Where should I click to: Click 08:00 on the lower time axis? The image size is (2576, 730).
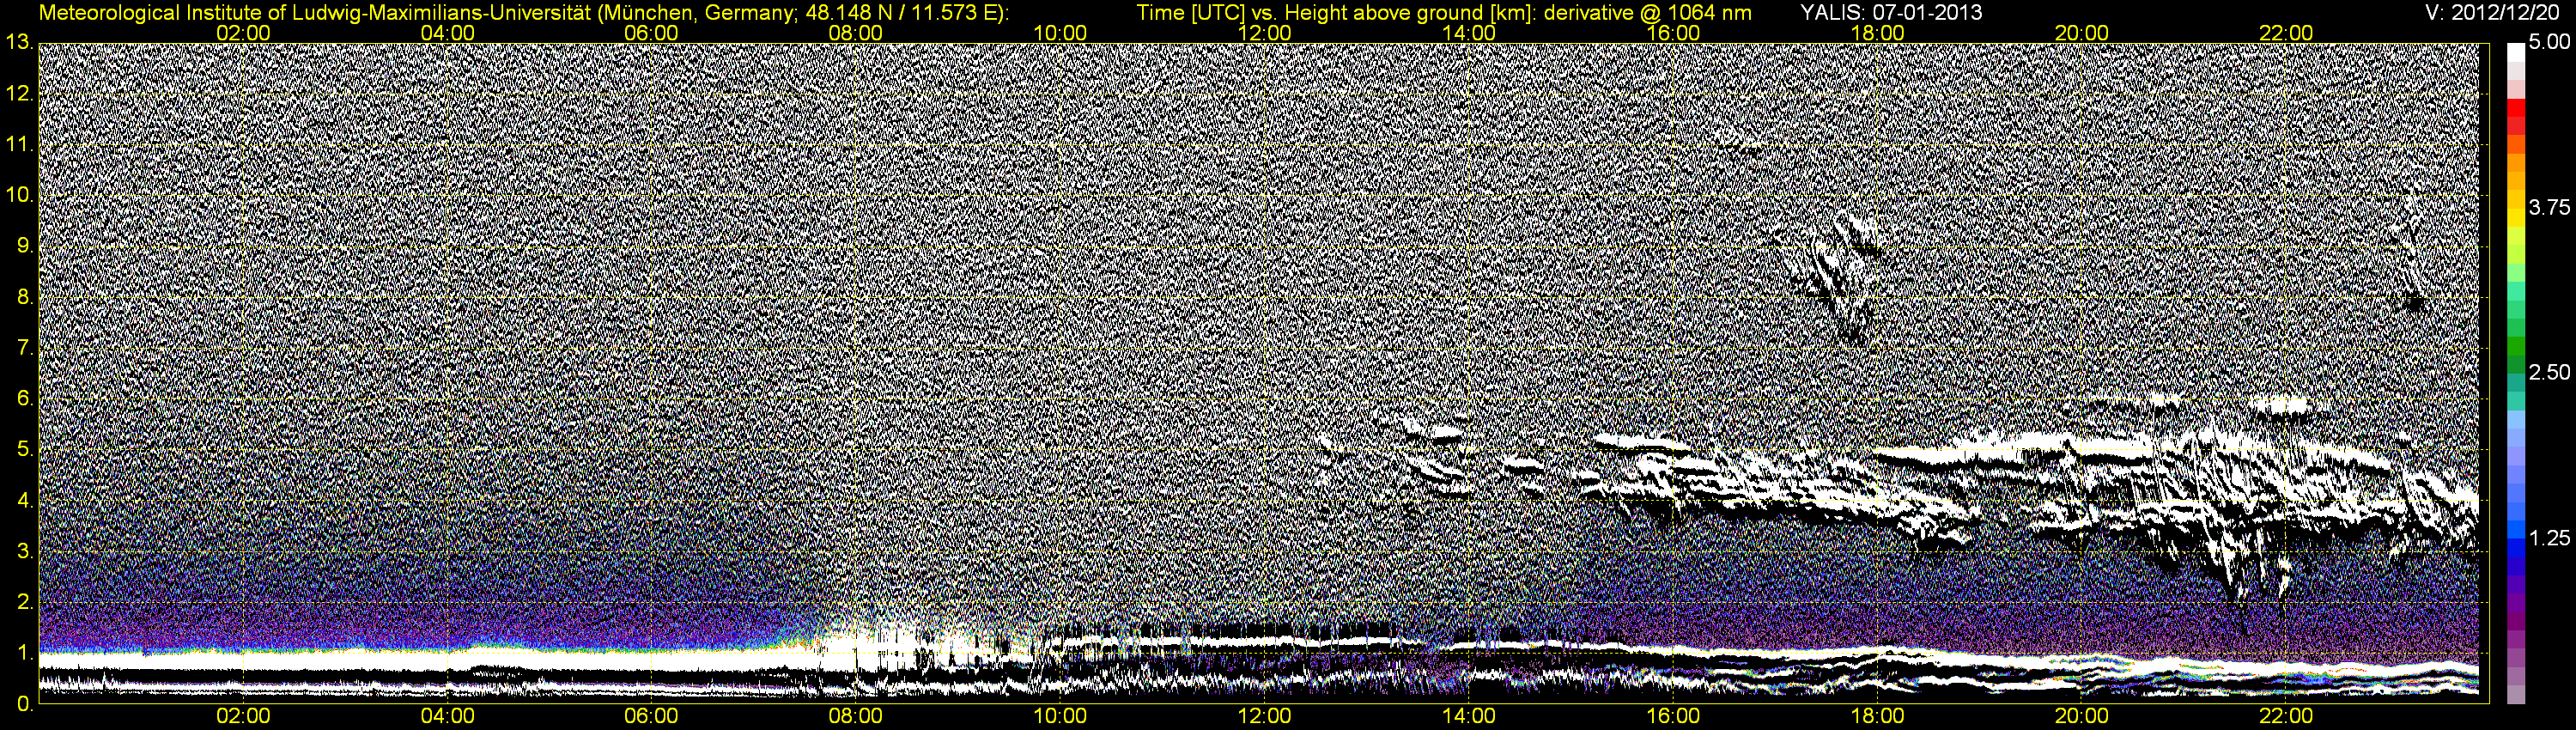coord(856,717)
